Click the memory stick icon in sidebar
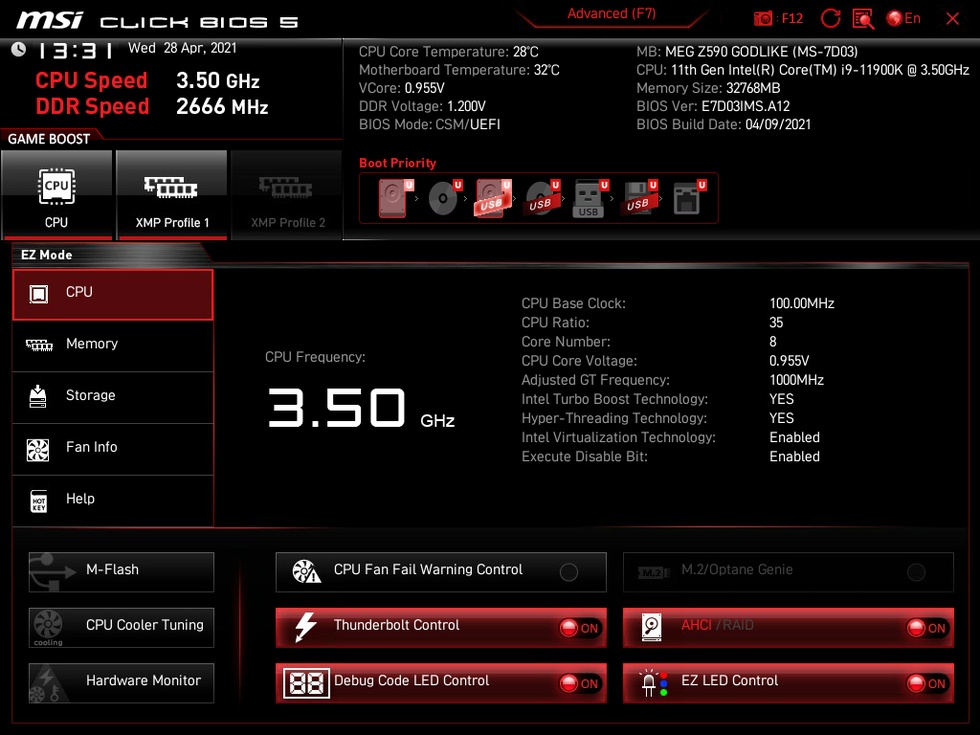980x735 pixels. (x=39, y=345)
